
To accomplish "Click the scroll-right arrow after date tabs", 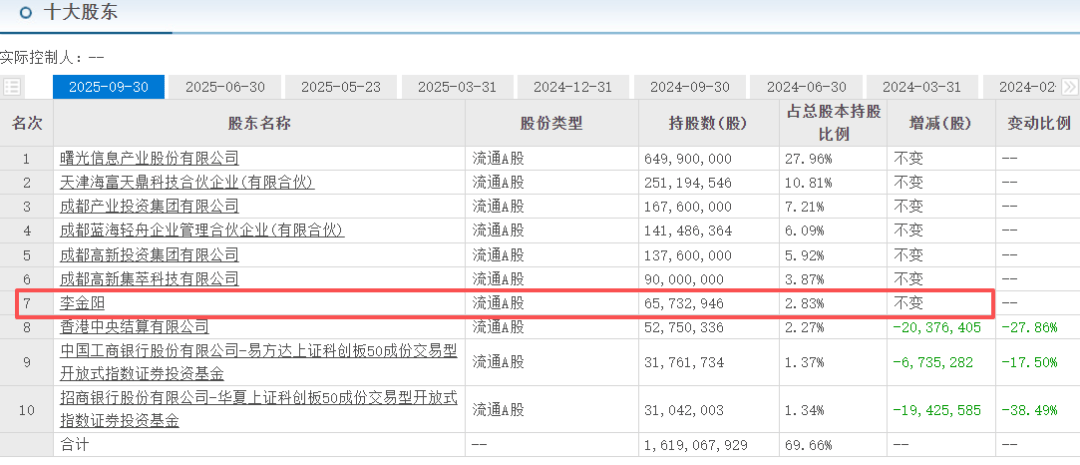I will [1069, 87].
